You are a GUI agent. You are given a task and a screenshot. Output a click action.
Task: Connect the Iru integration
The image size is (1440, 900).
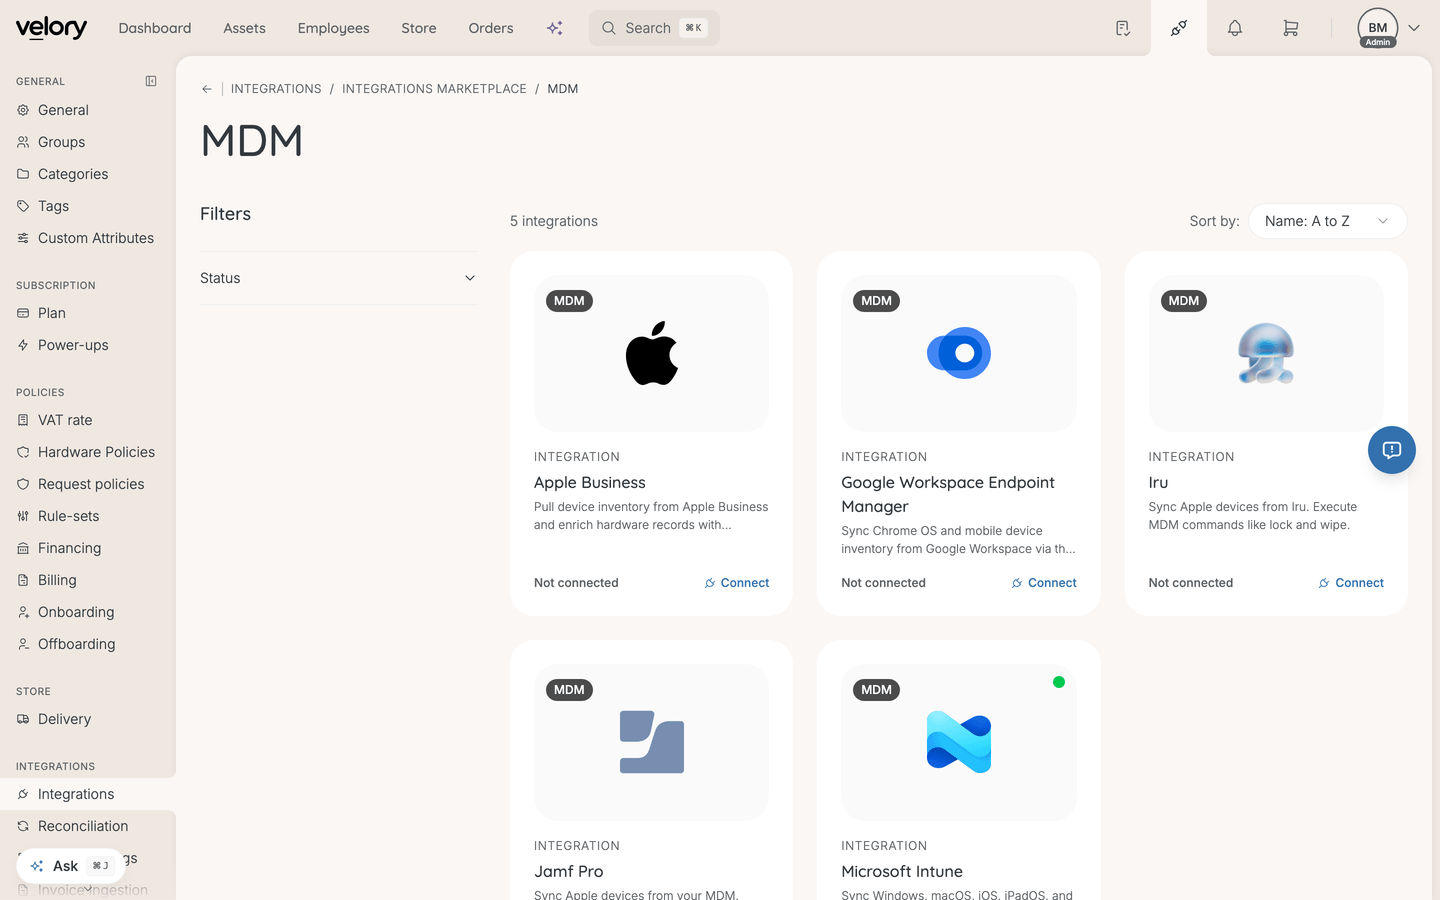[x=1351, y=583]
